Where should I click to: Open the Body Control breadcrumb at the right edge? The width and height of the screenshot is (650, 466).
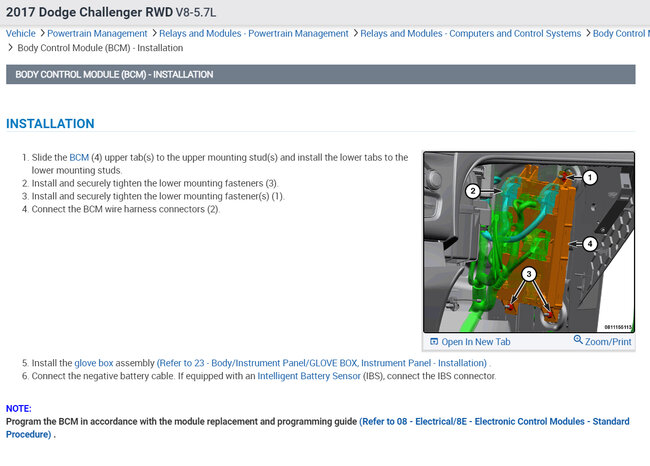621,34
